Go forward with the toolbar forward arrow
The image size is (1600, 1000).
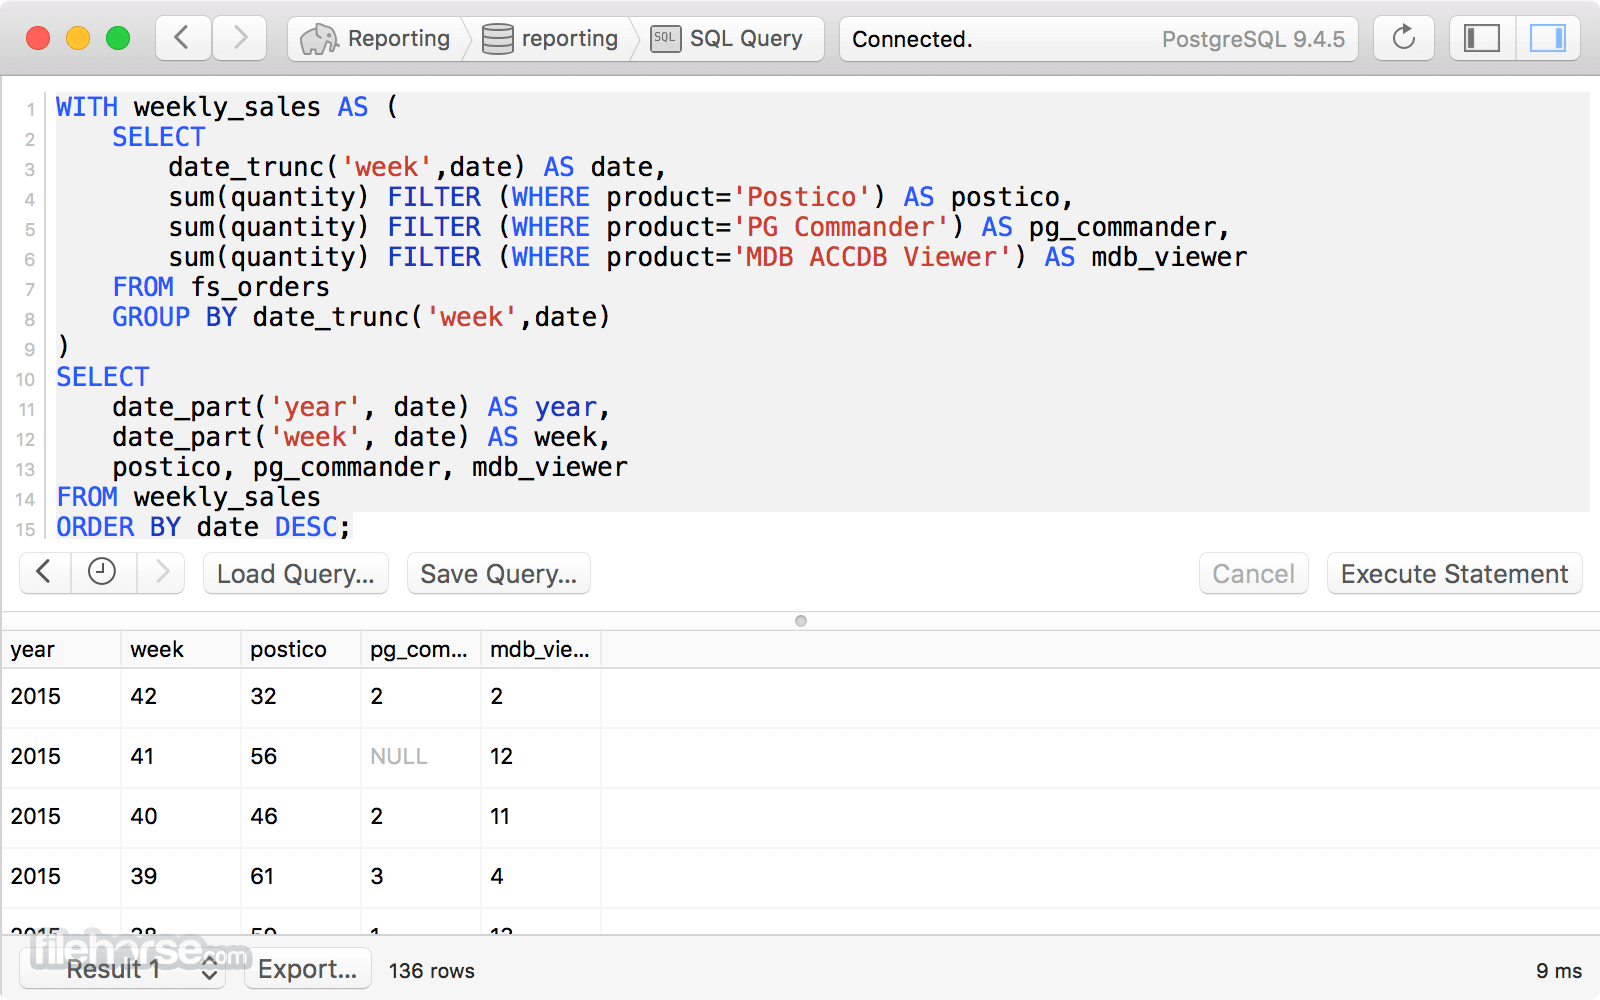[240, 39]
